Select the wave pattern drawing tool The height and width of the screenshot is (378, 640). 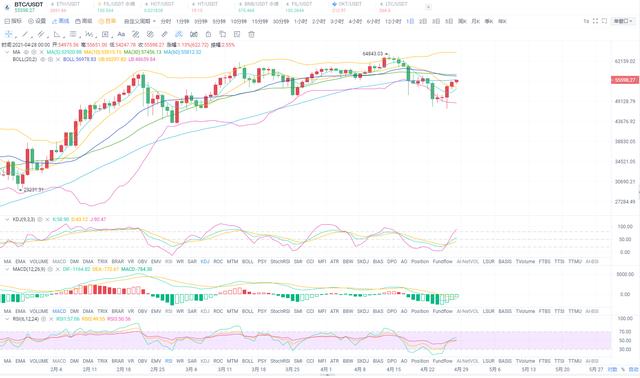coord(89,34)
